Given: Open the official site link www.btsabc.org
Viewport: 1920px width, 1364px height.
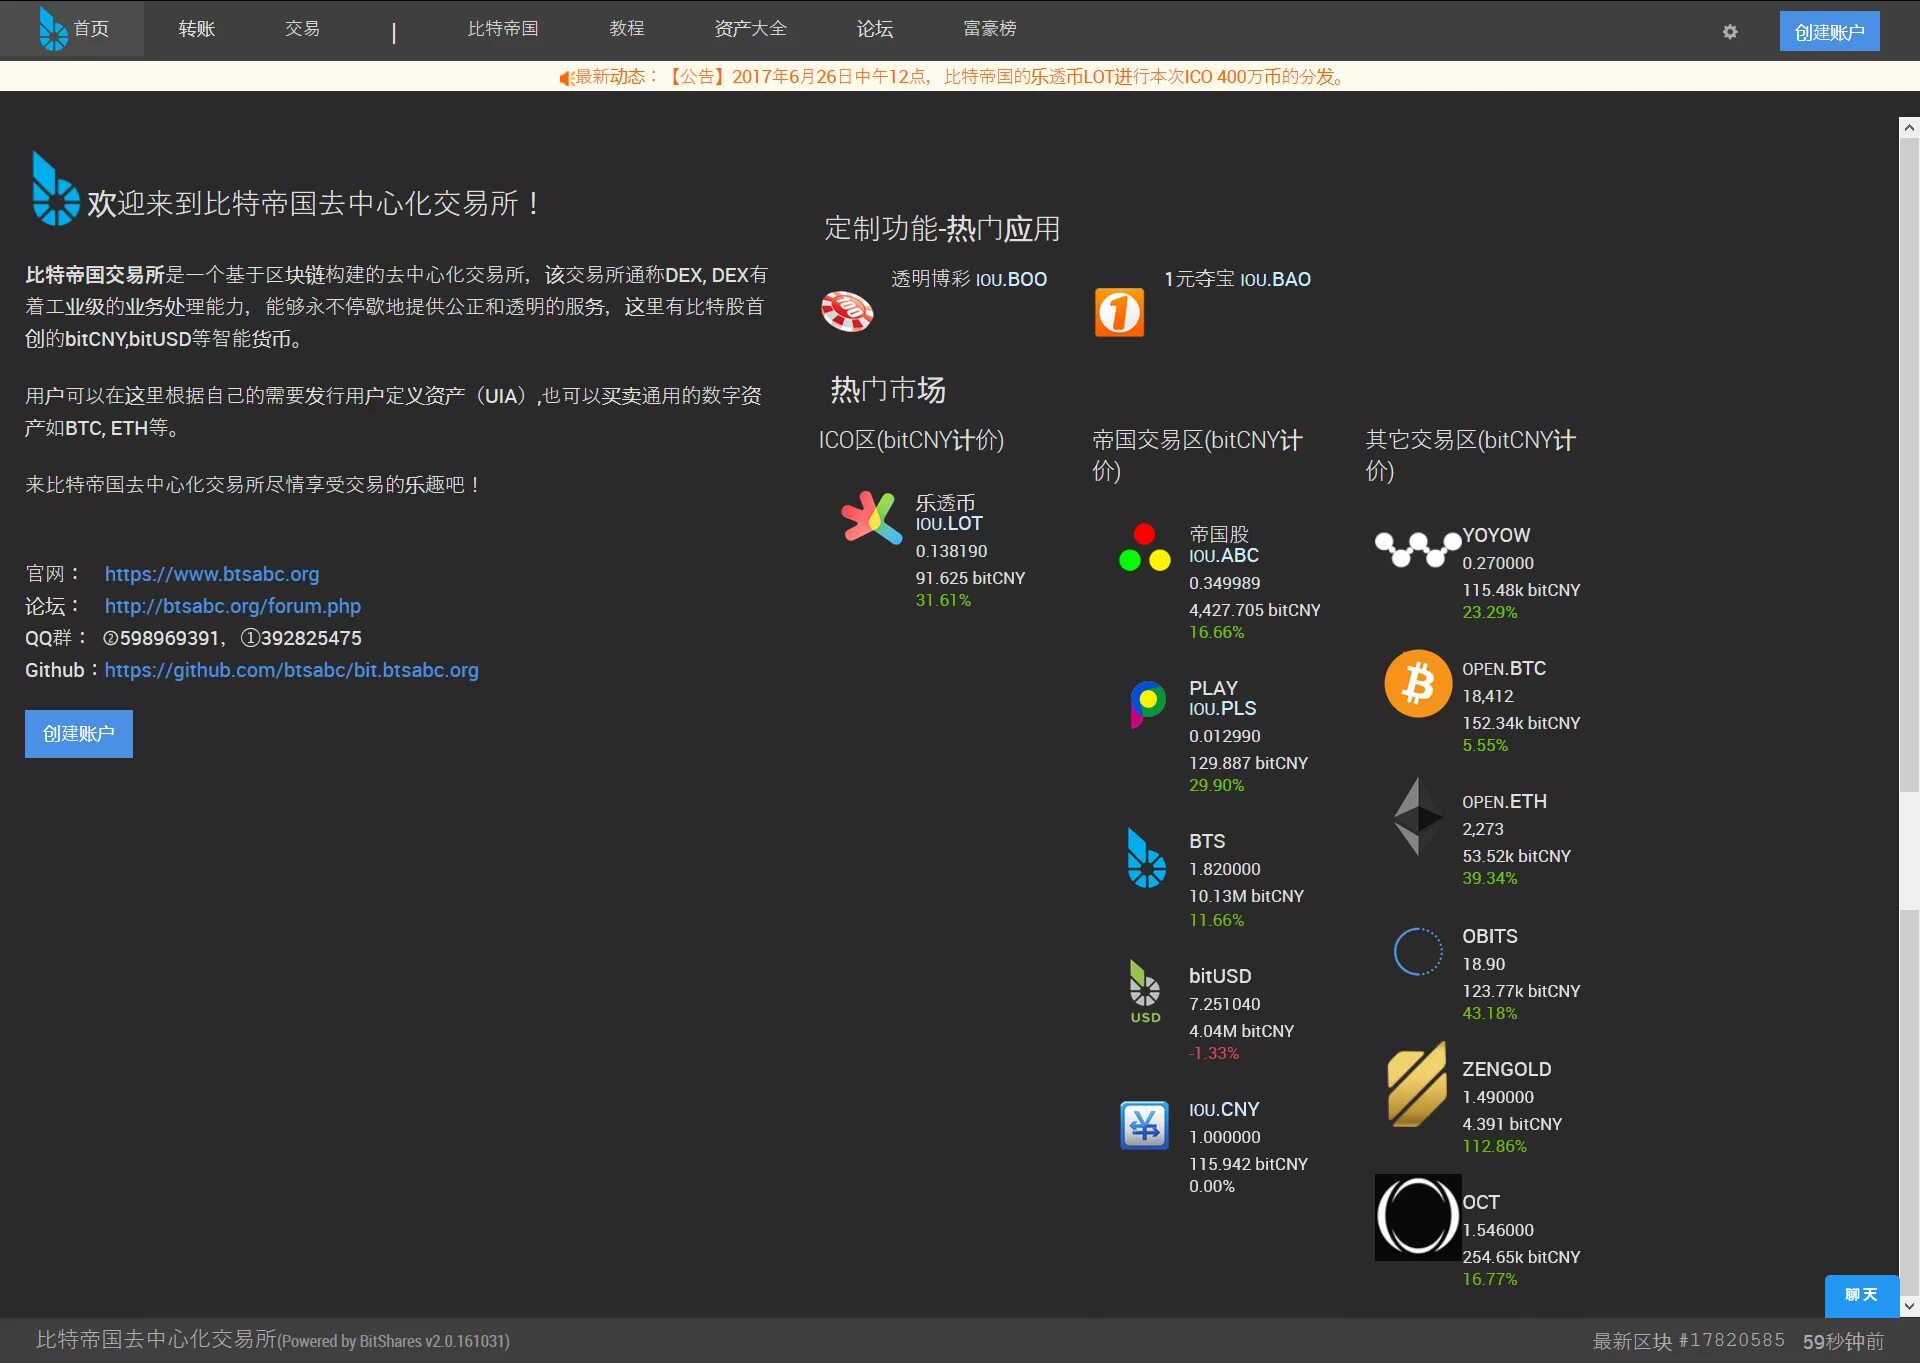Looking at the screenshot, I should click(x=212, y=574).
